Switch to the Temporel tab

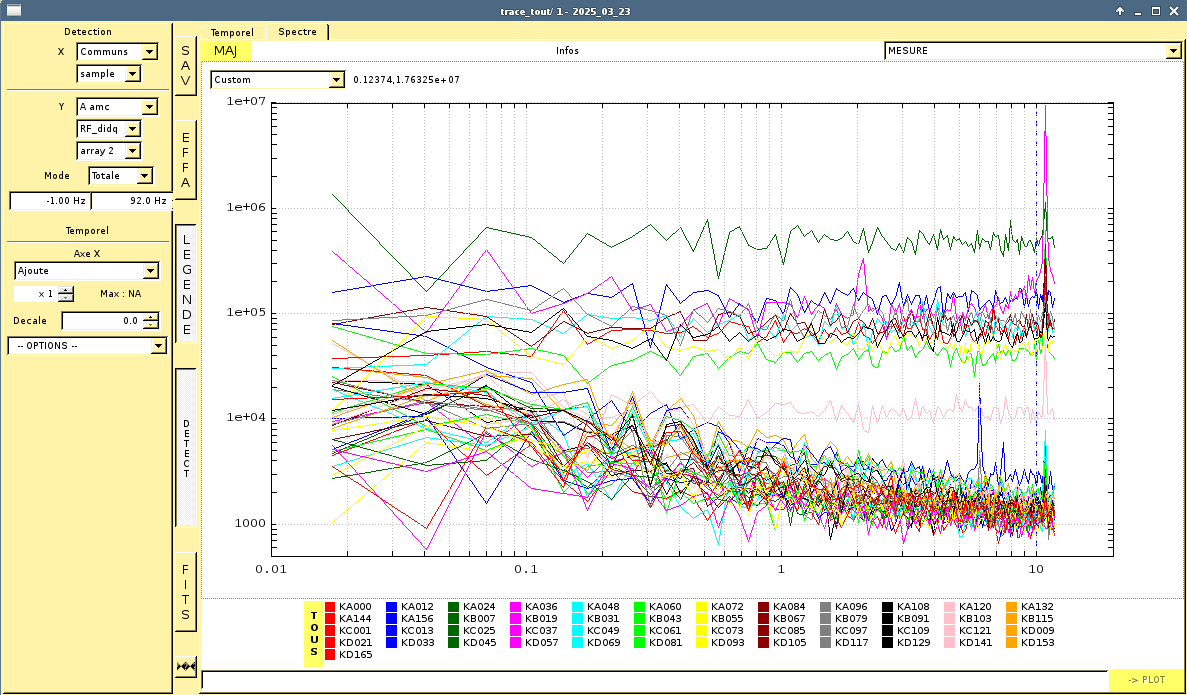coord(232,32)
